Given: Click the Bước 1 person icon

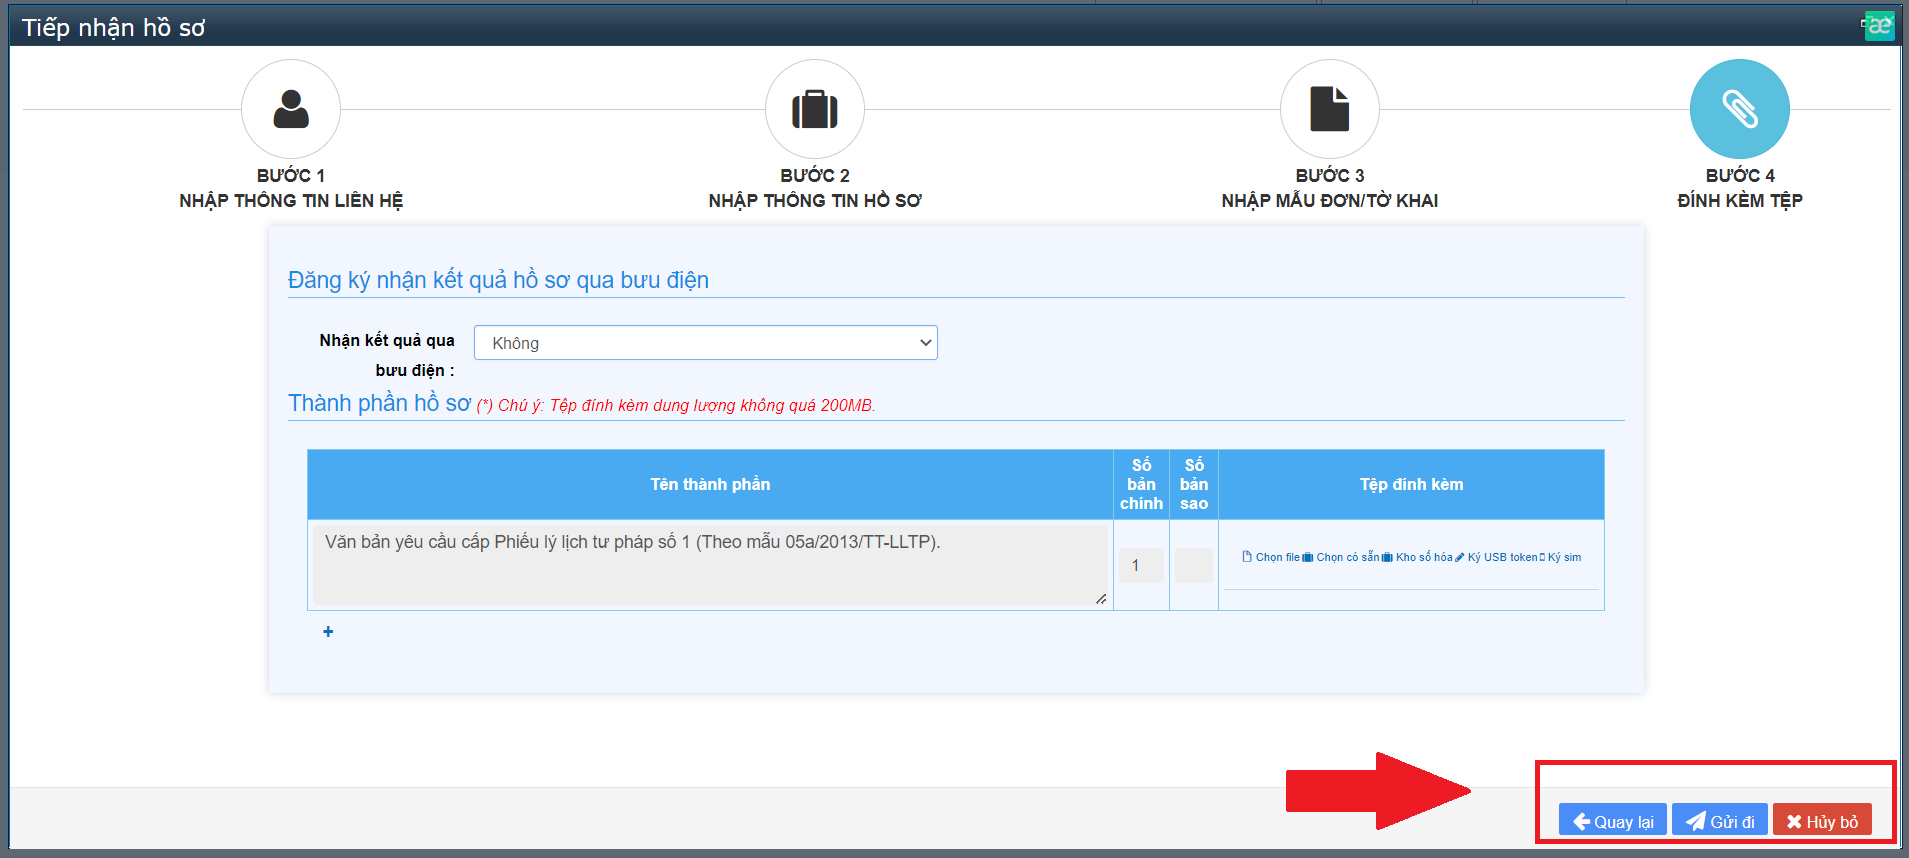Looking at the screenshot, I should (x=291, y=109).
